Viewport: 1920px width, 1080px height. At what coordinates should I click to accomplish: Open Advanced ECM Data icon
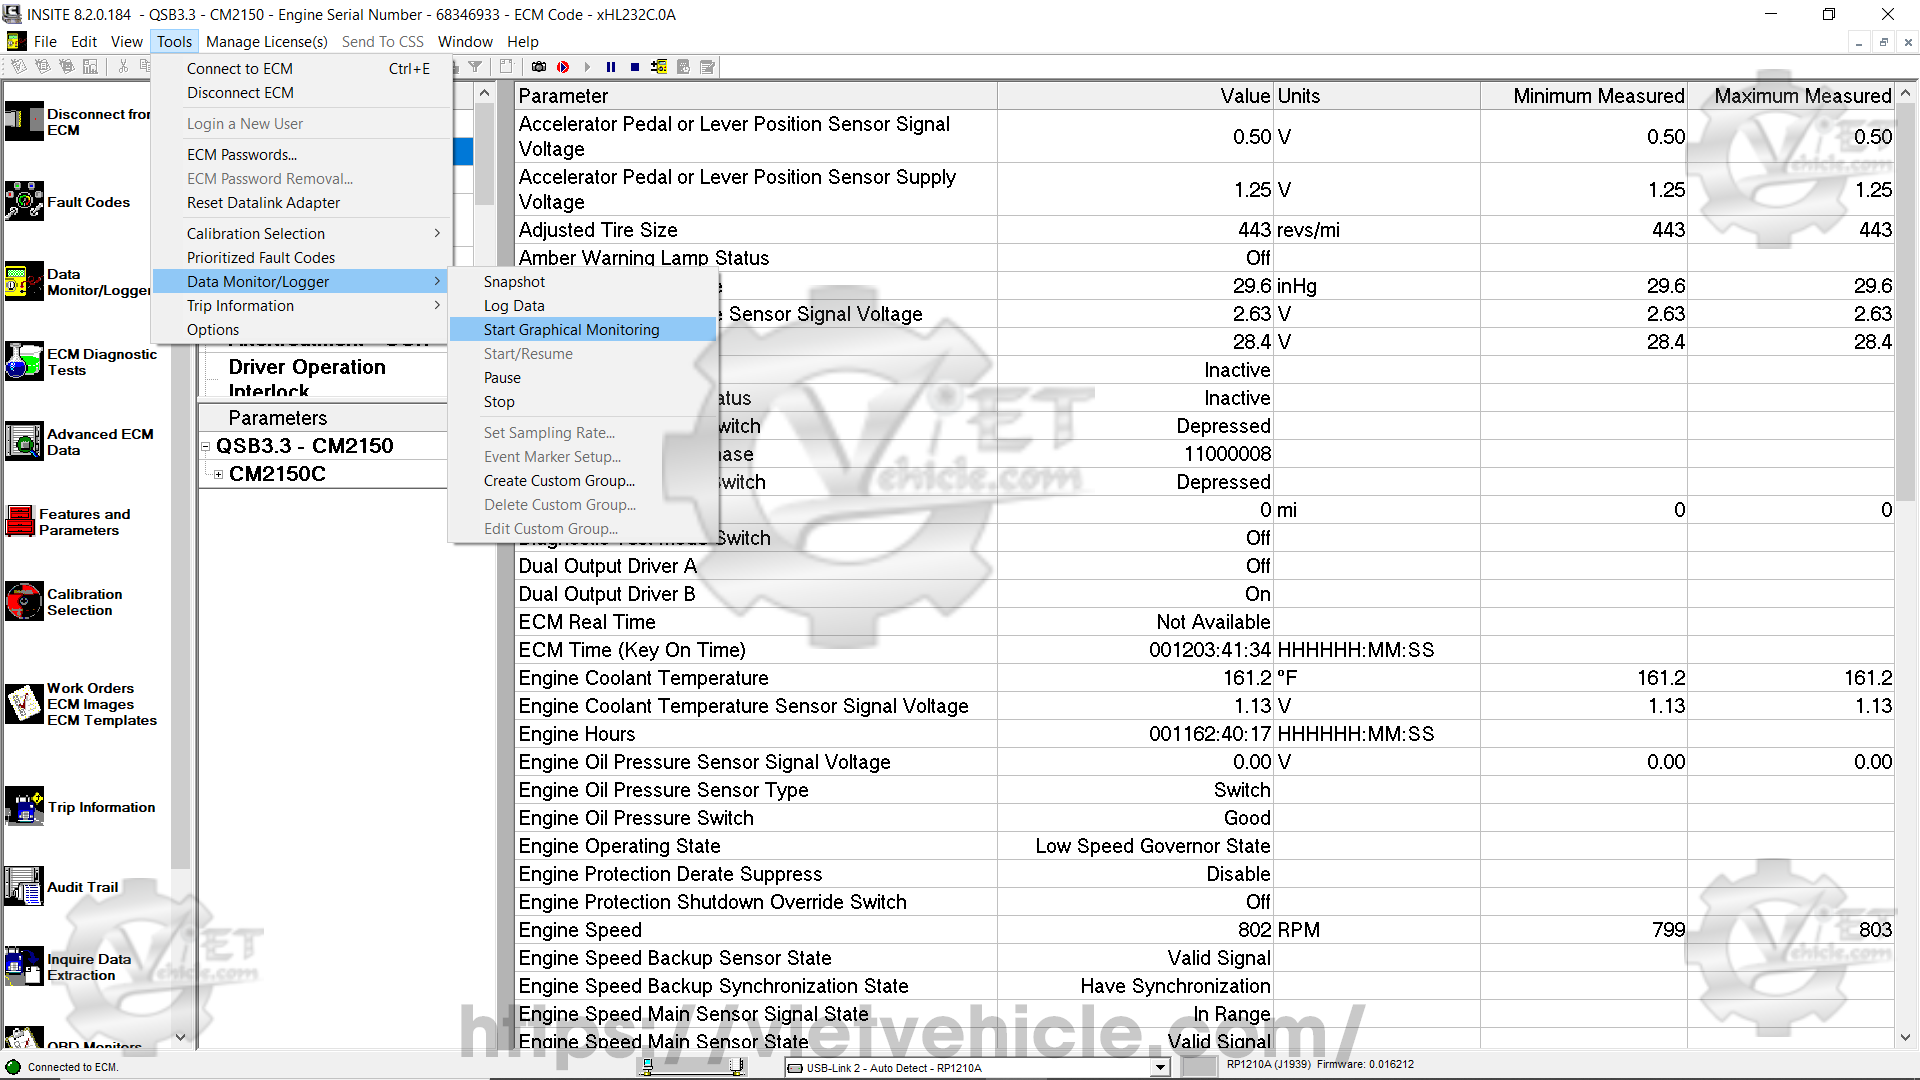coord(24,441)
